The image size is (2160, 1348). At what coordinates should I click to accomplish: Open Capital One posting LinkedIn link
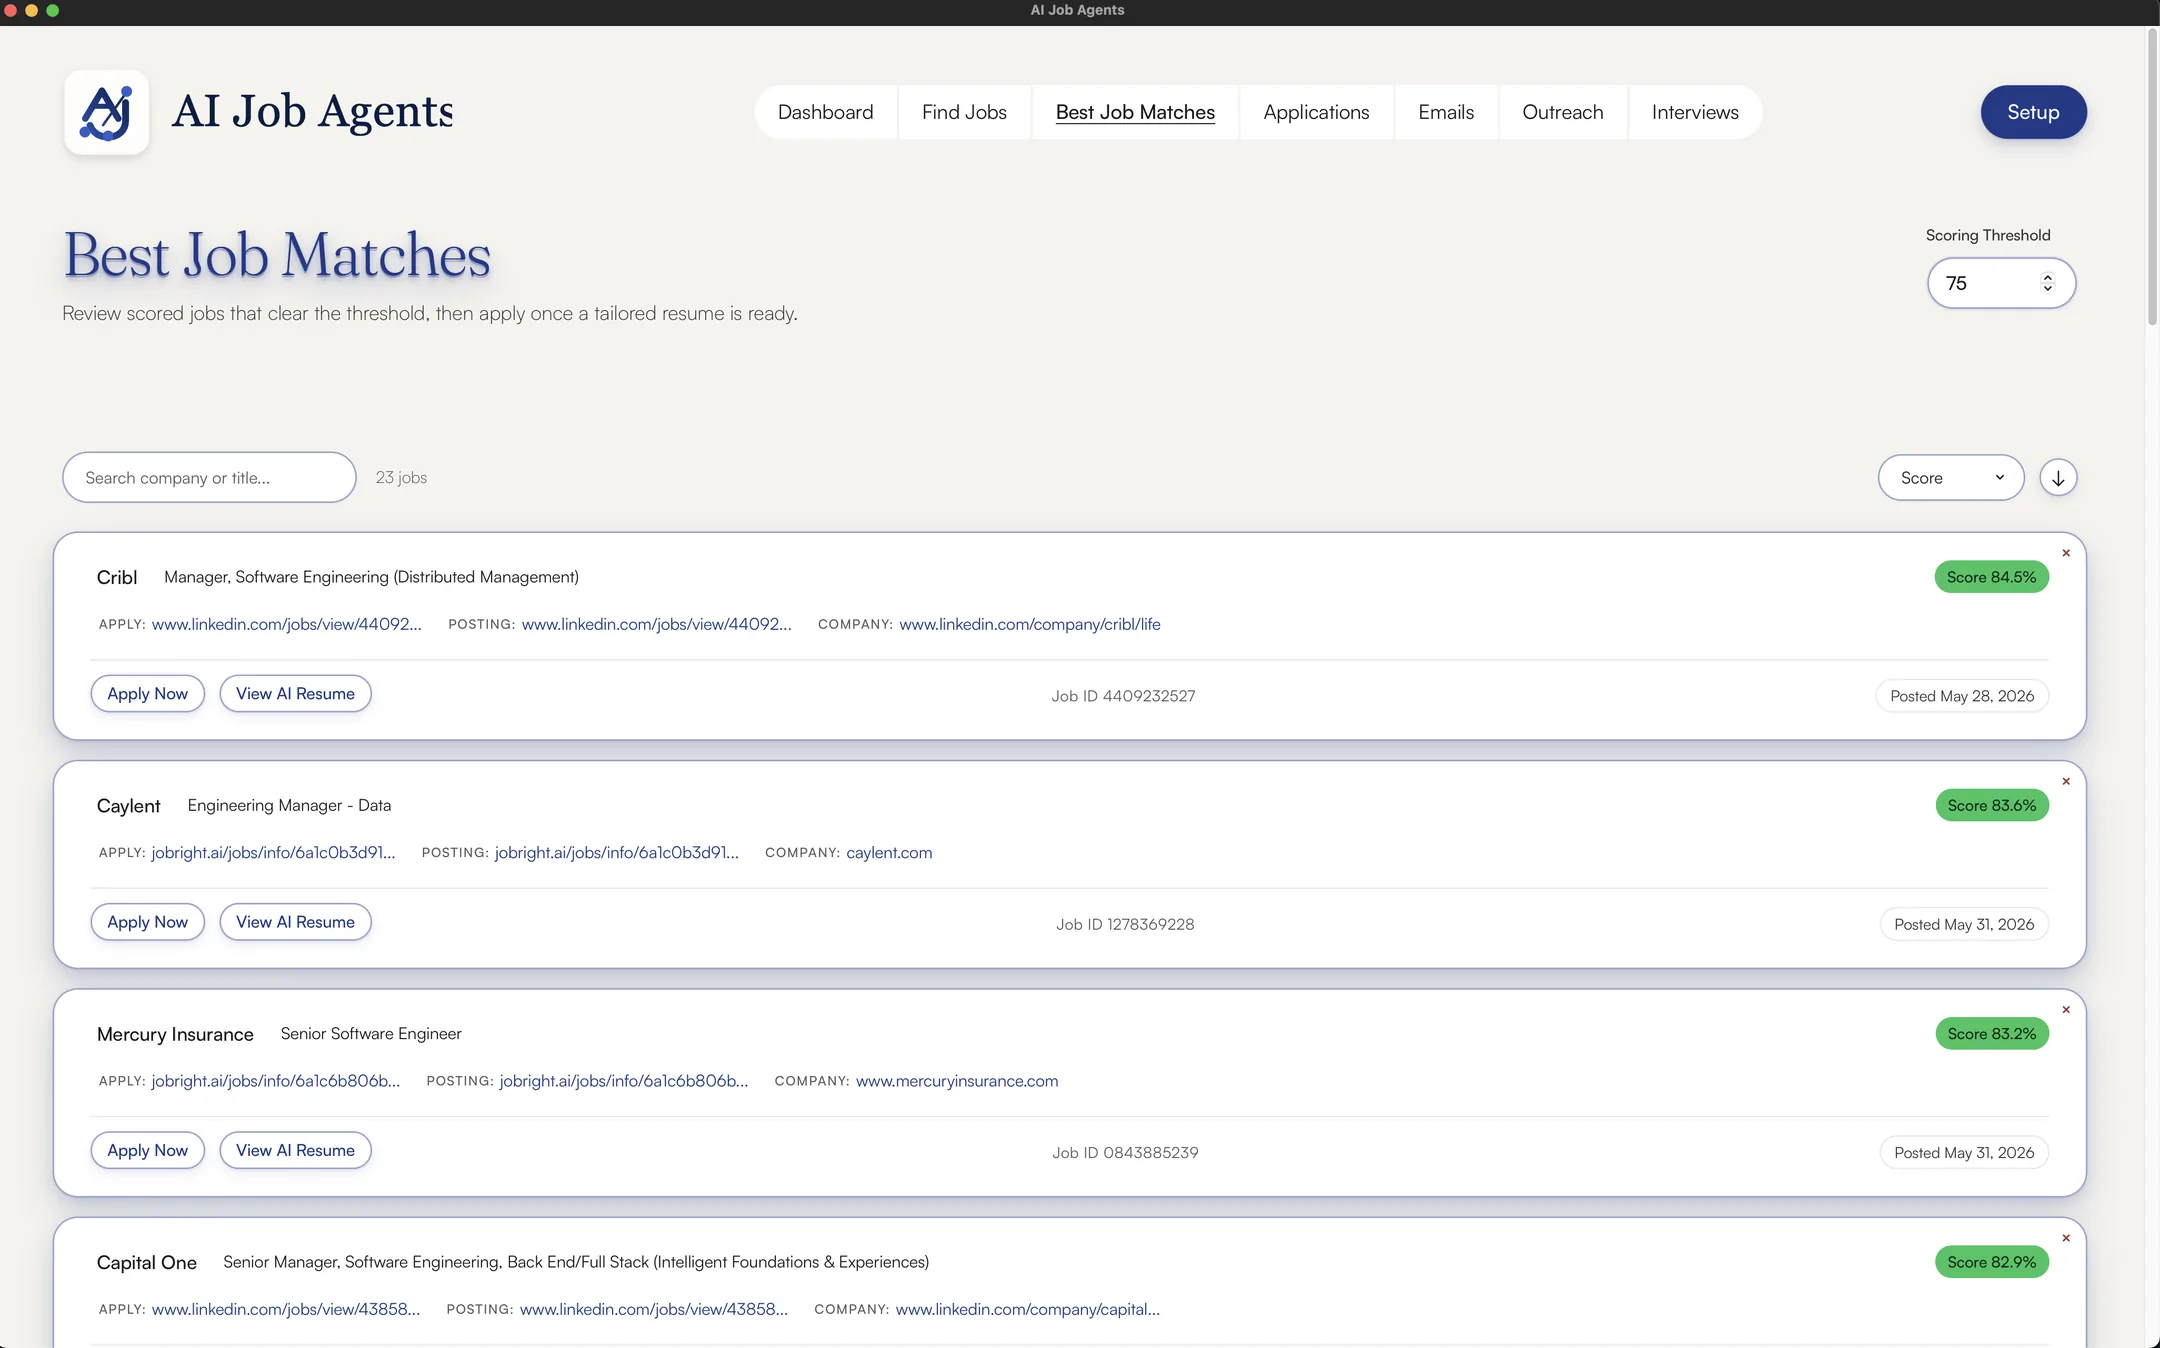click(x=653, y=1309)
